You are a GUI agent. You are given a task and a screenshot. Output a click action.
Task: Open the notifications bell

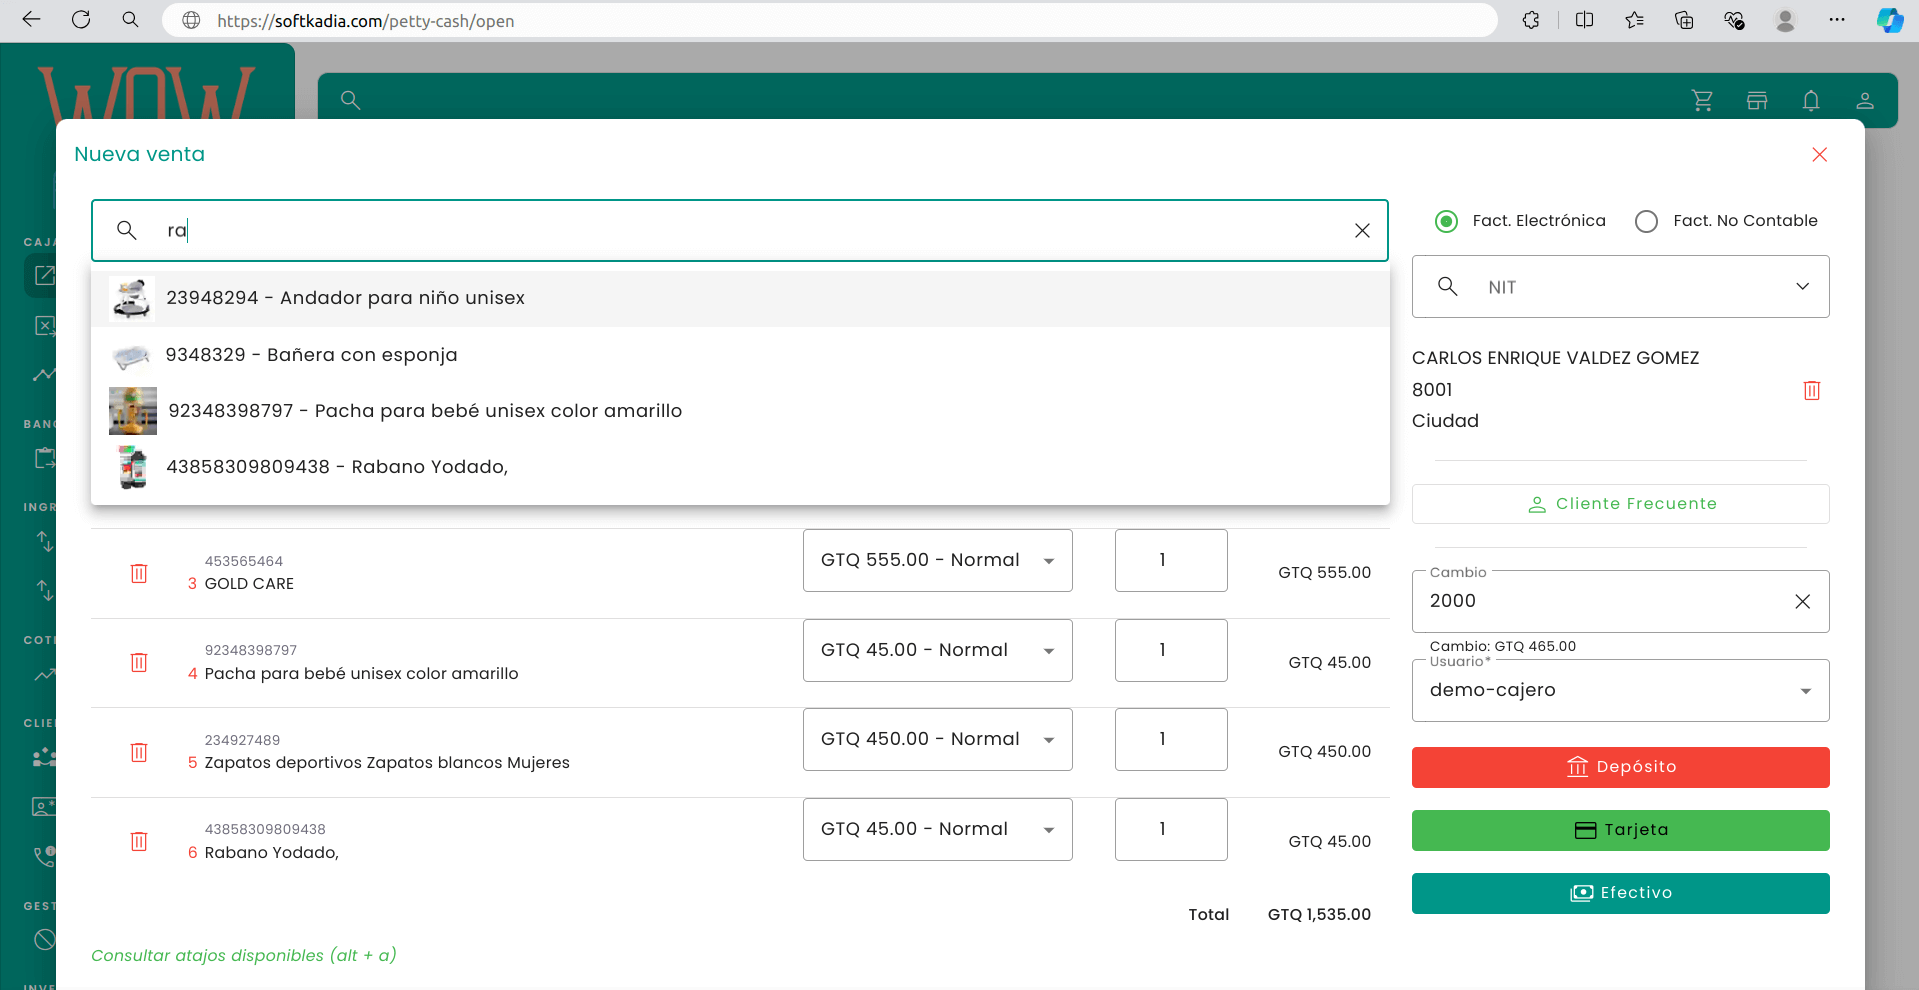[x=1810, y=100]
